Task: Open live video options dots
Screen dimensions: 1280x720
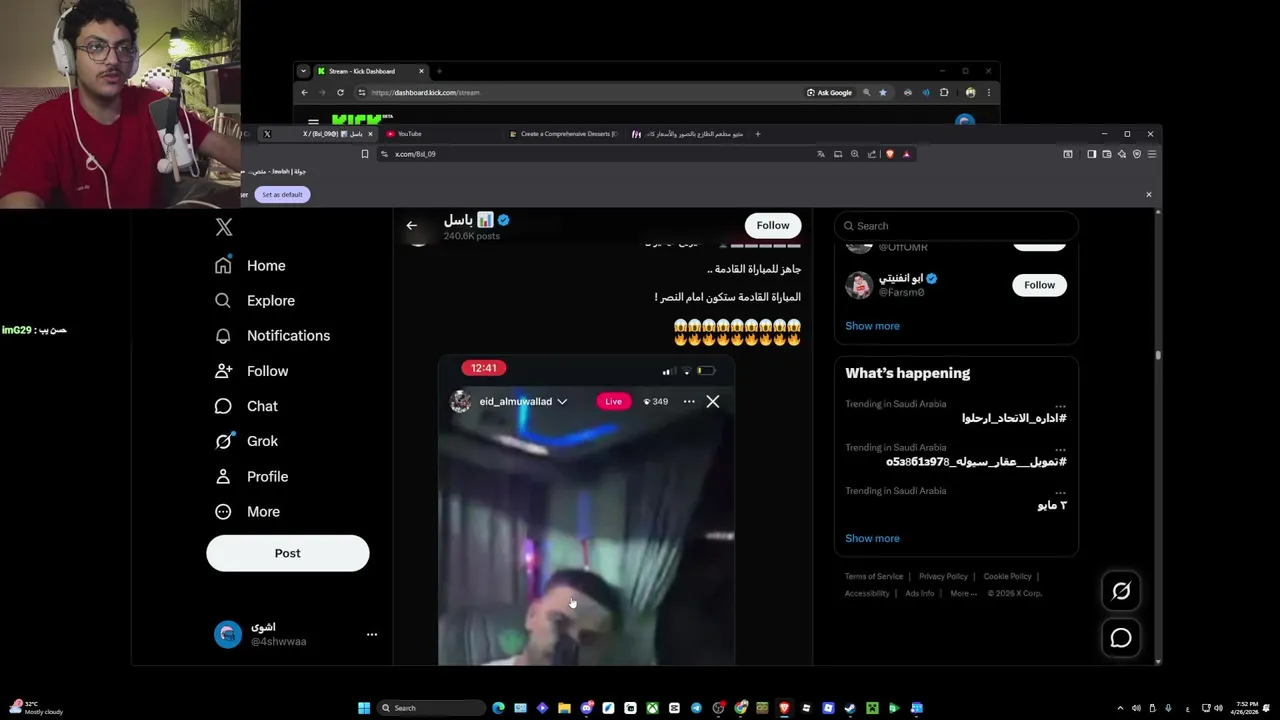Action: pos(689,401)
